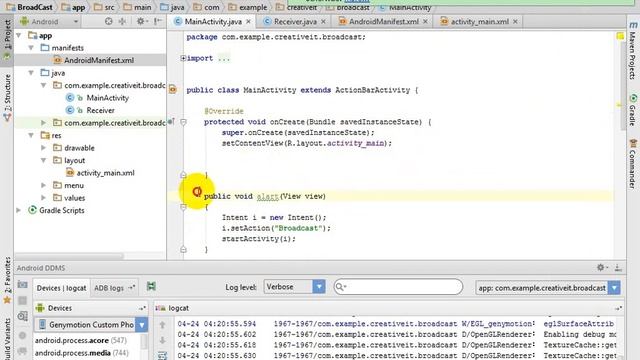
Task: Click the related XML file gutter icon
Action: [x=173, y=89]
